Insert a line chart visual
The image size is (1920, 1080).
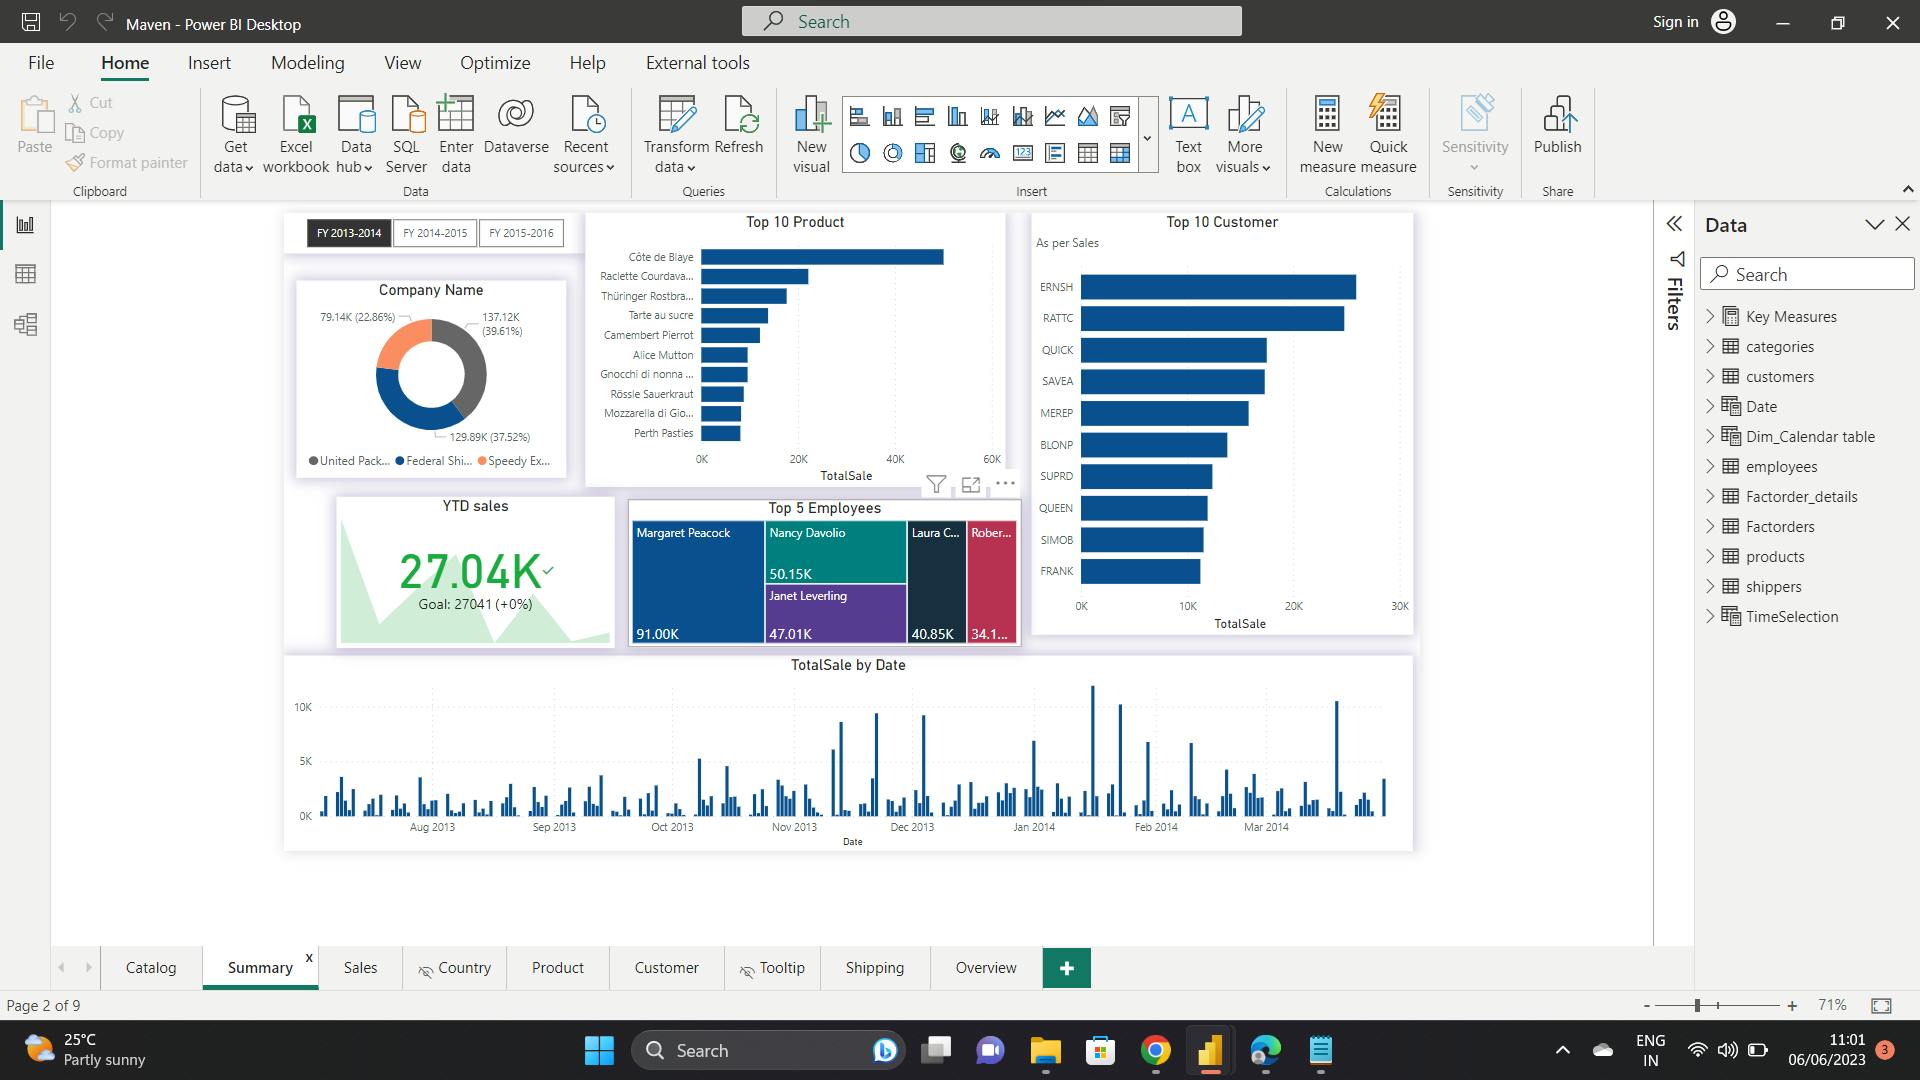click(1055, 117)
